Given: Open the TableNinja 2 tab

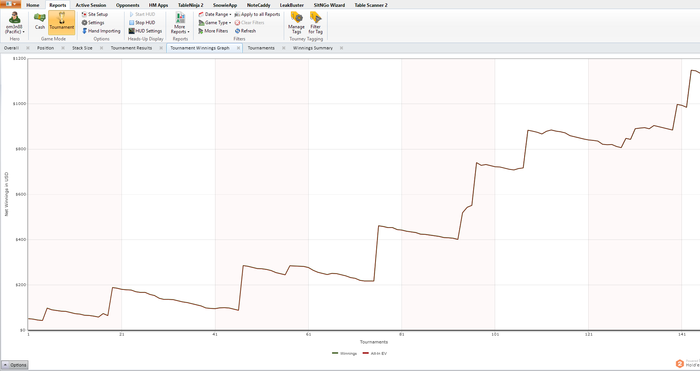Looking at the screenshot, I should (x=192, y=5).
